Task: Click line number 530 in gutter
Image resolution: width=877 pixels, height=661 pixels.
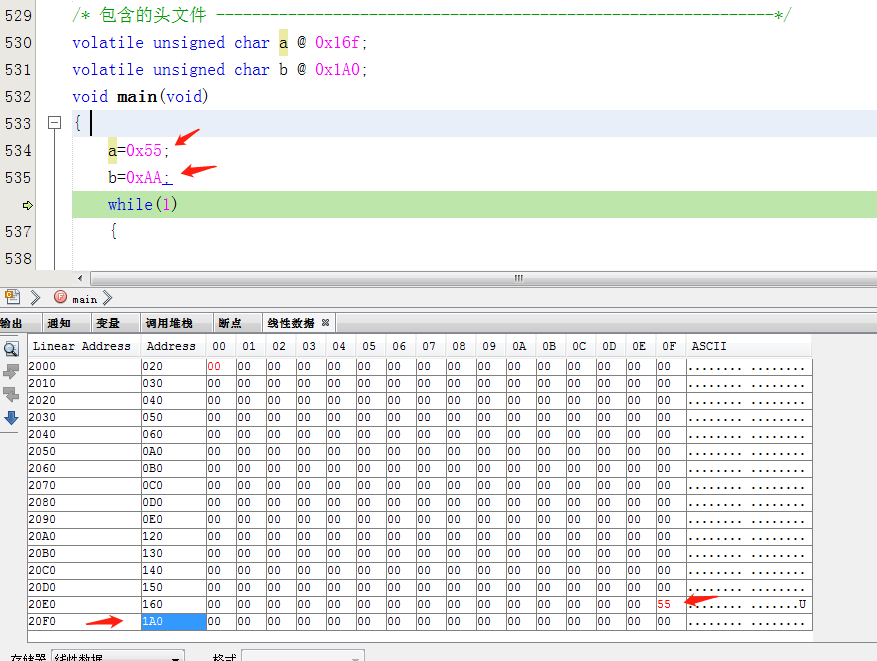Action: [18, 43]
